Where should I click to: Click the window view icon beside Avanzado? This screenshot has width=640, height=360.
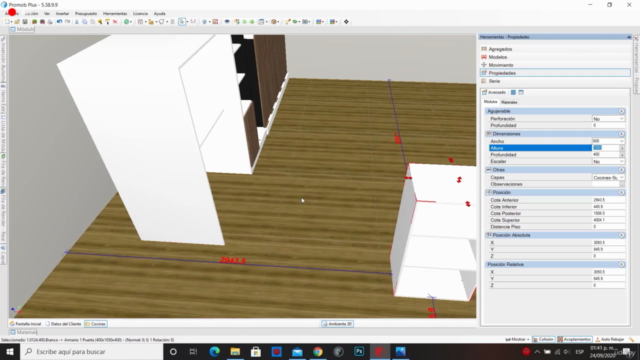pyautogui.click(x=521, y=93)
